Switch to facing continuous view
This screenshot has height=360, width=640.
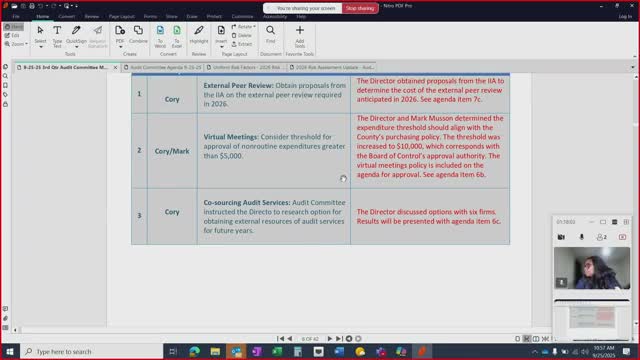pos(545,339)
